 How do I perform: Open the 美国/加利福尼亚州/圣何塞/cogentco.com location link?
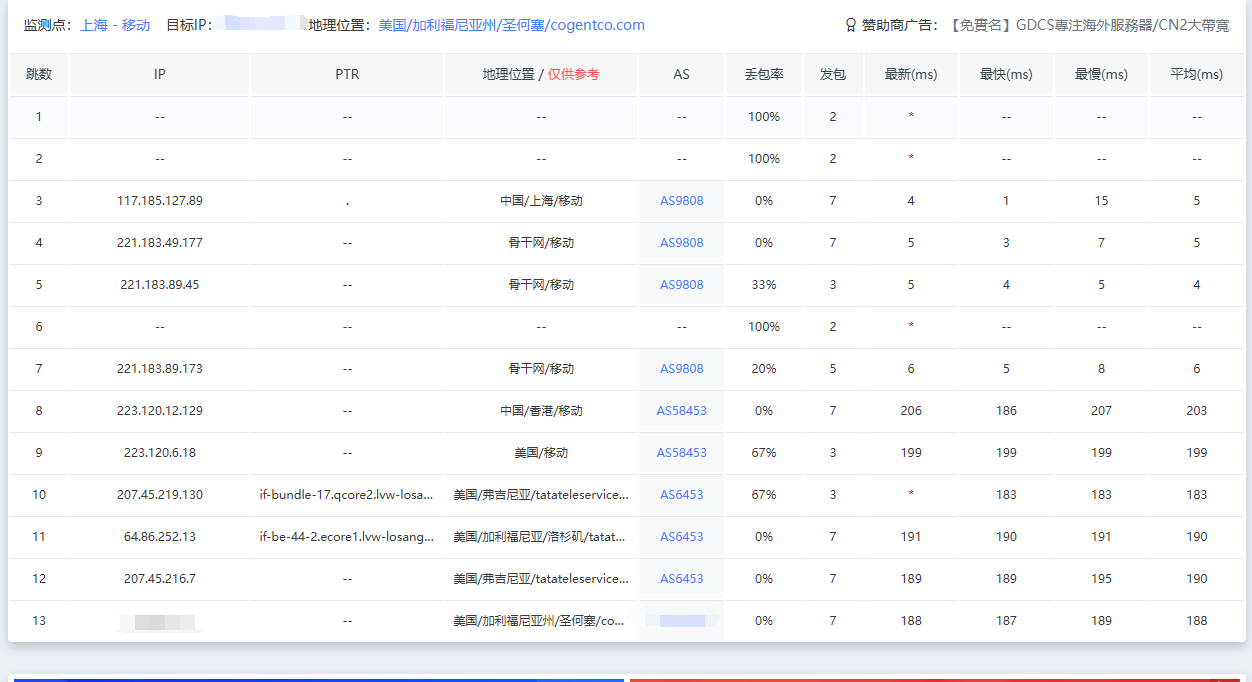(511, 25)
